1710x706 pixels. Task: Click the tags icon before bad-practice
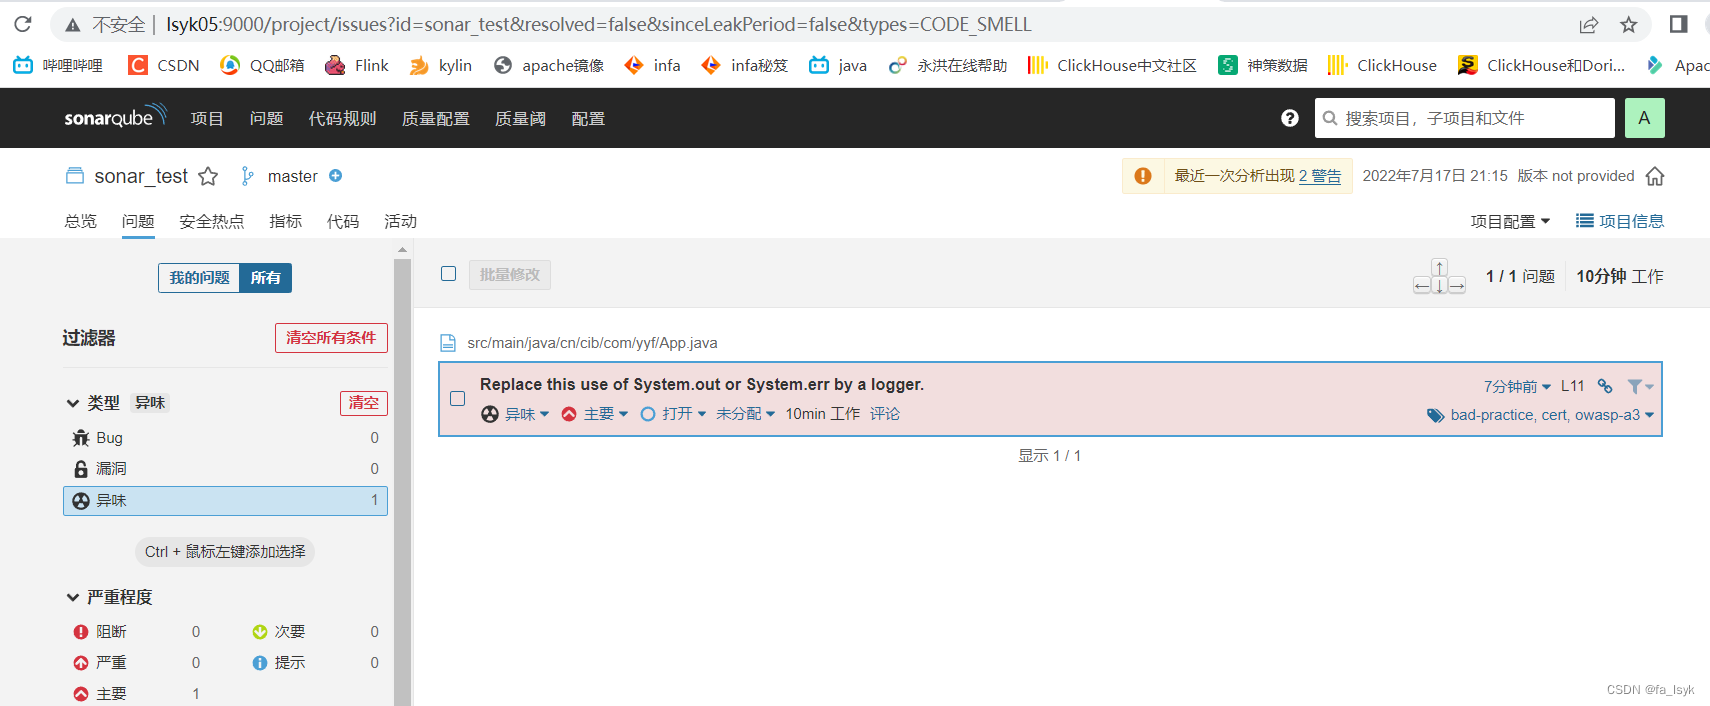1435,415
